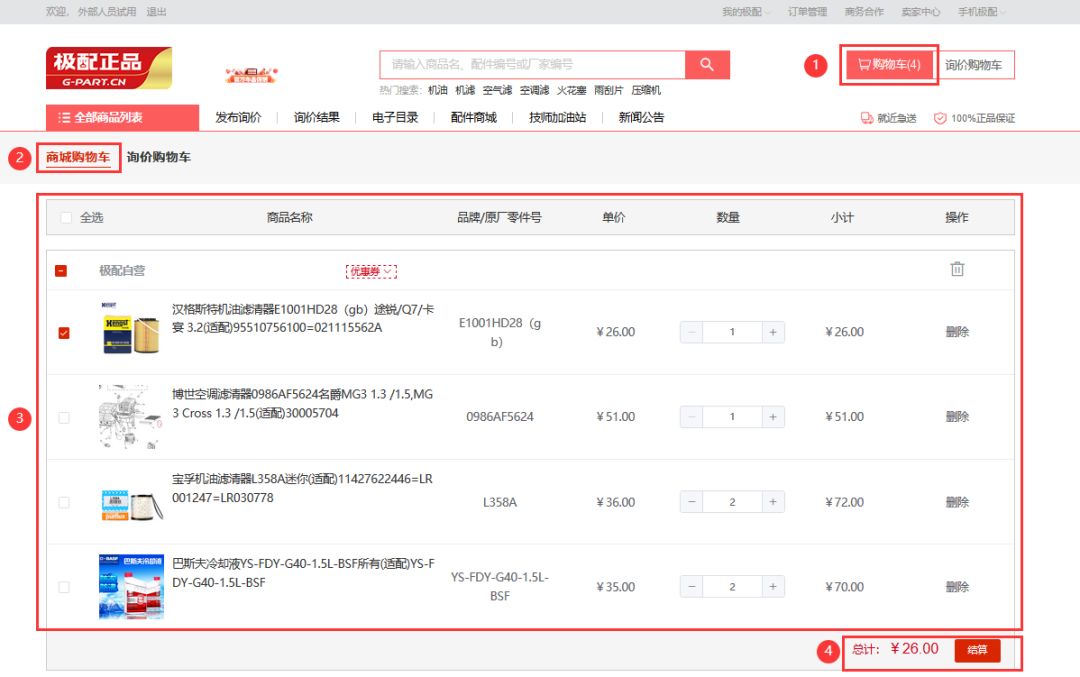The width and height of the screenshot is (1080, 677).
Task: Click 退出 logout link
Action: [156, 12]
